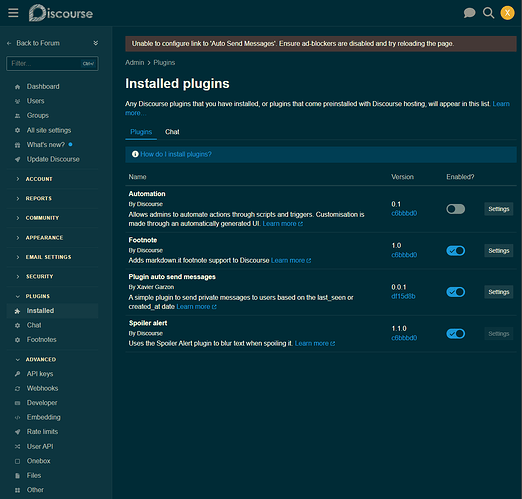This screenshot has height=499, width=522.
Task: Open commit hash df15d8b link
Action: coord(403,296)
